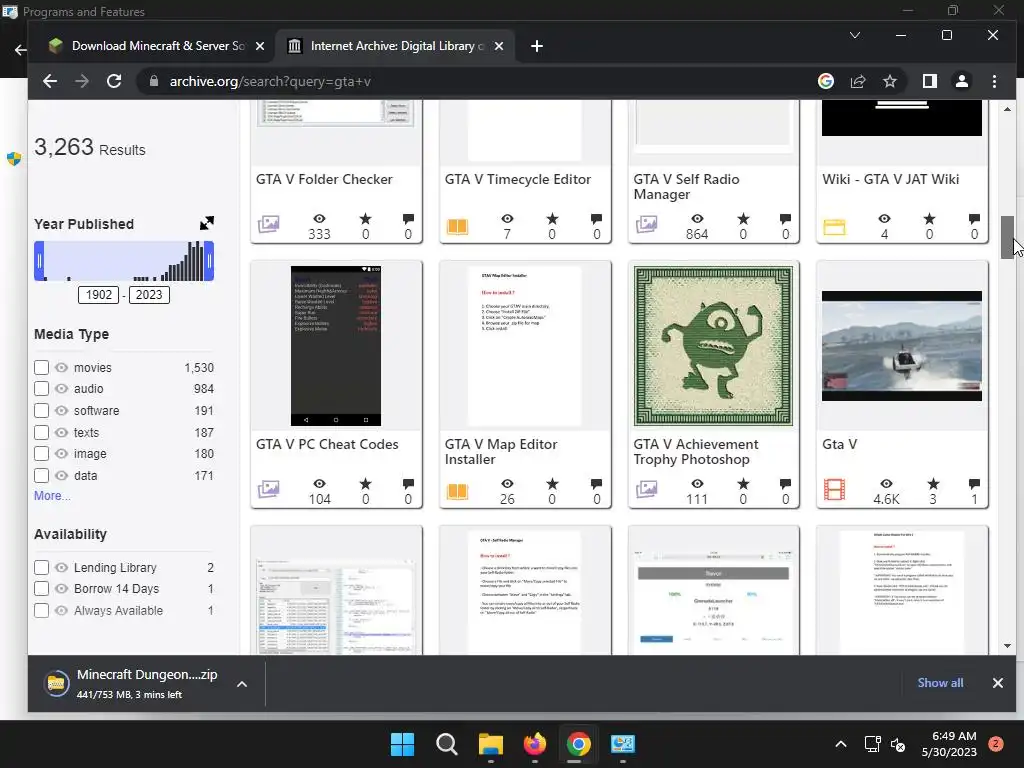This screenshot has height=768, width=1024.
Task: Click the texts book icon on GTA V Map Editor Installer
Action: coord(457,490)
